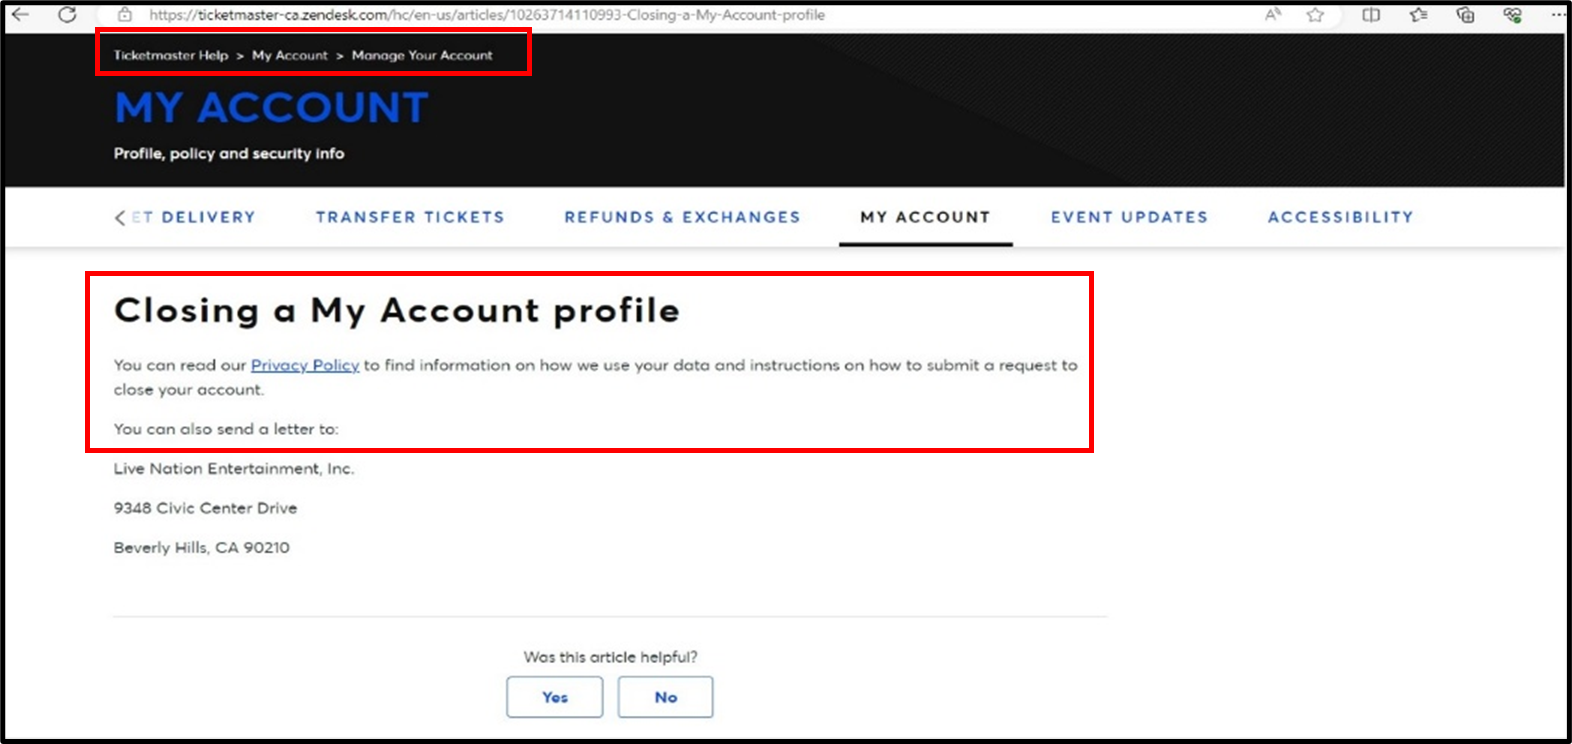Open the Ticket Delivery tab
The width and height of the screenshot is (1572, 744).
point(193,217)
